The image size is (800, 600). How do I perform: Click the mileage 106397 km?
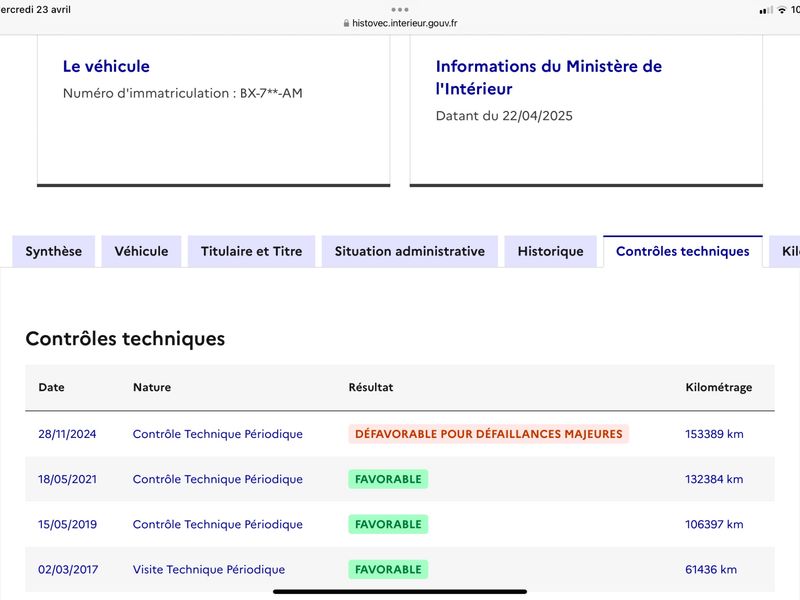click(x=714, y=524)
